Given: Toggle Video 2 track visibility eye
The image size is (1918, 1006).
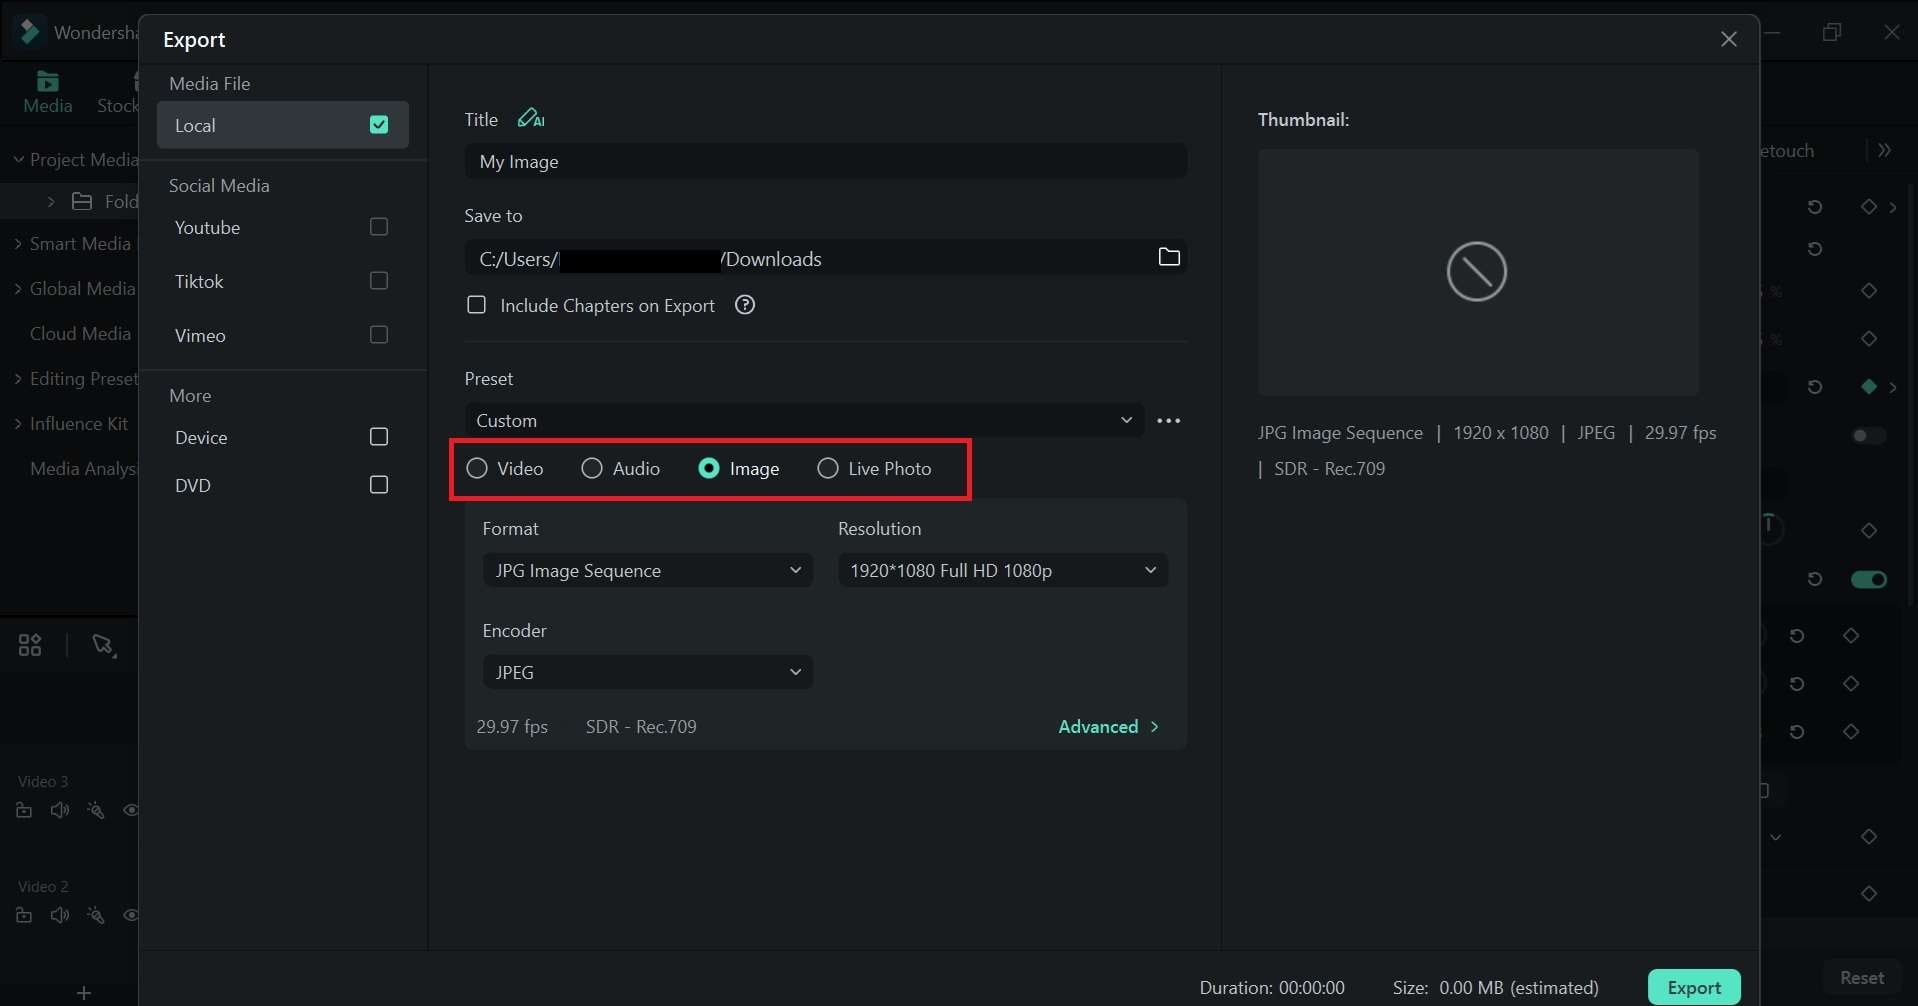Looking at the screenshot, I should tap(130, 915).
